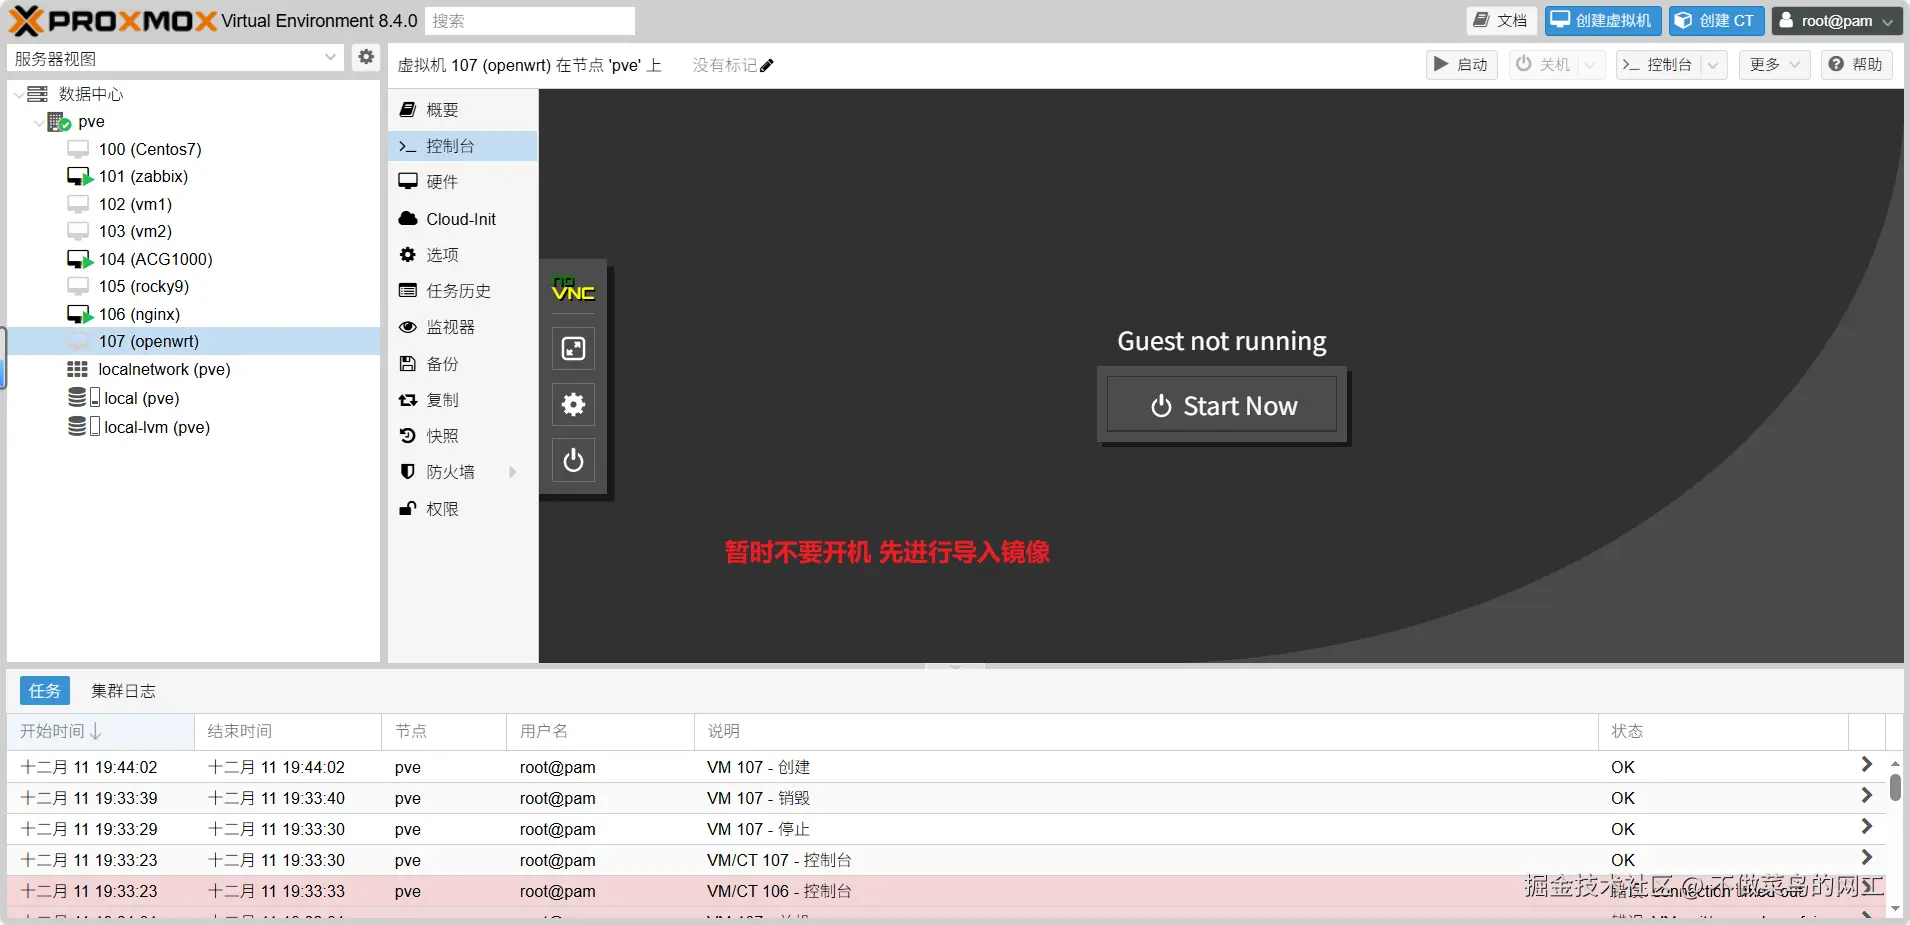Select VM 101 (zabbix)
Screen dimensions: 1910x925
(143, 176)
